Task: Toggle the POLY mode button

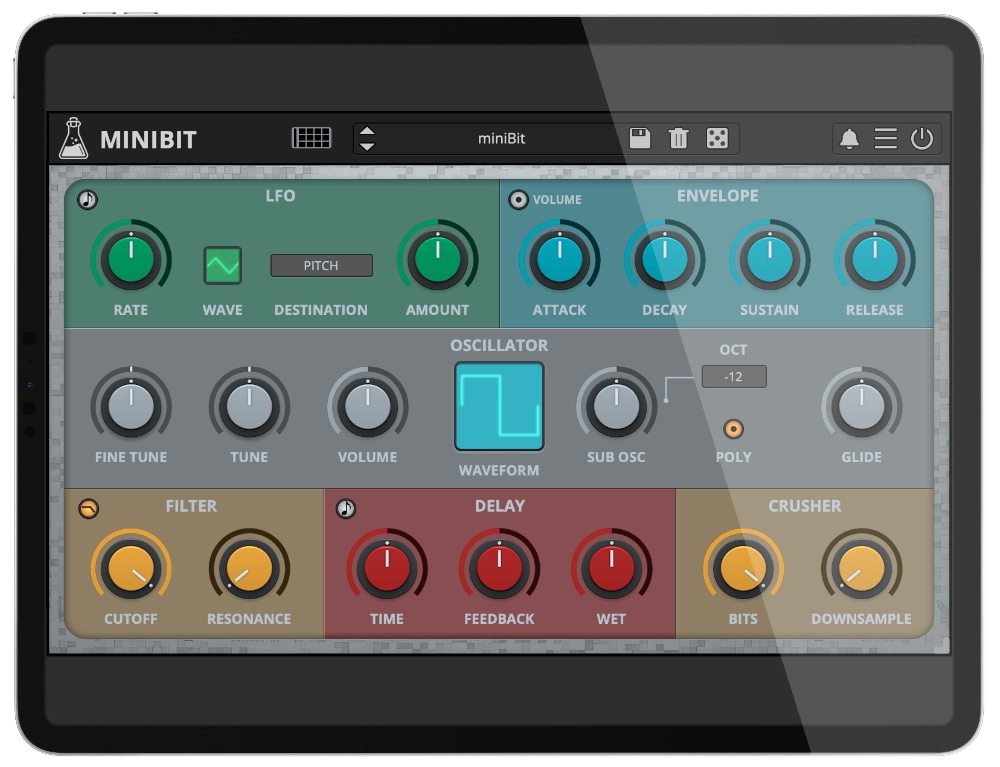Action: [x=733, y=429]
